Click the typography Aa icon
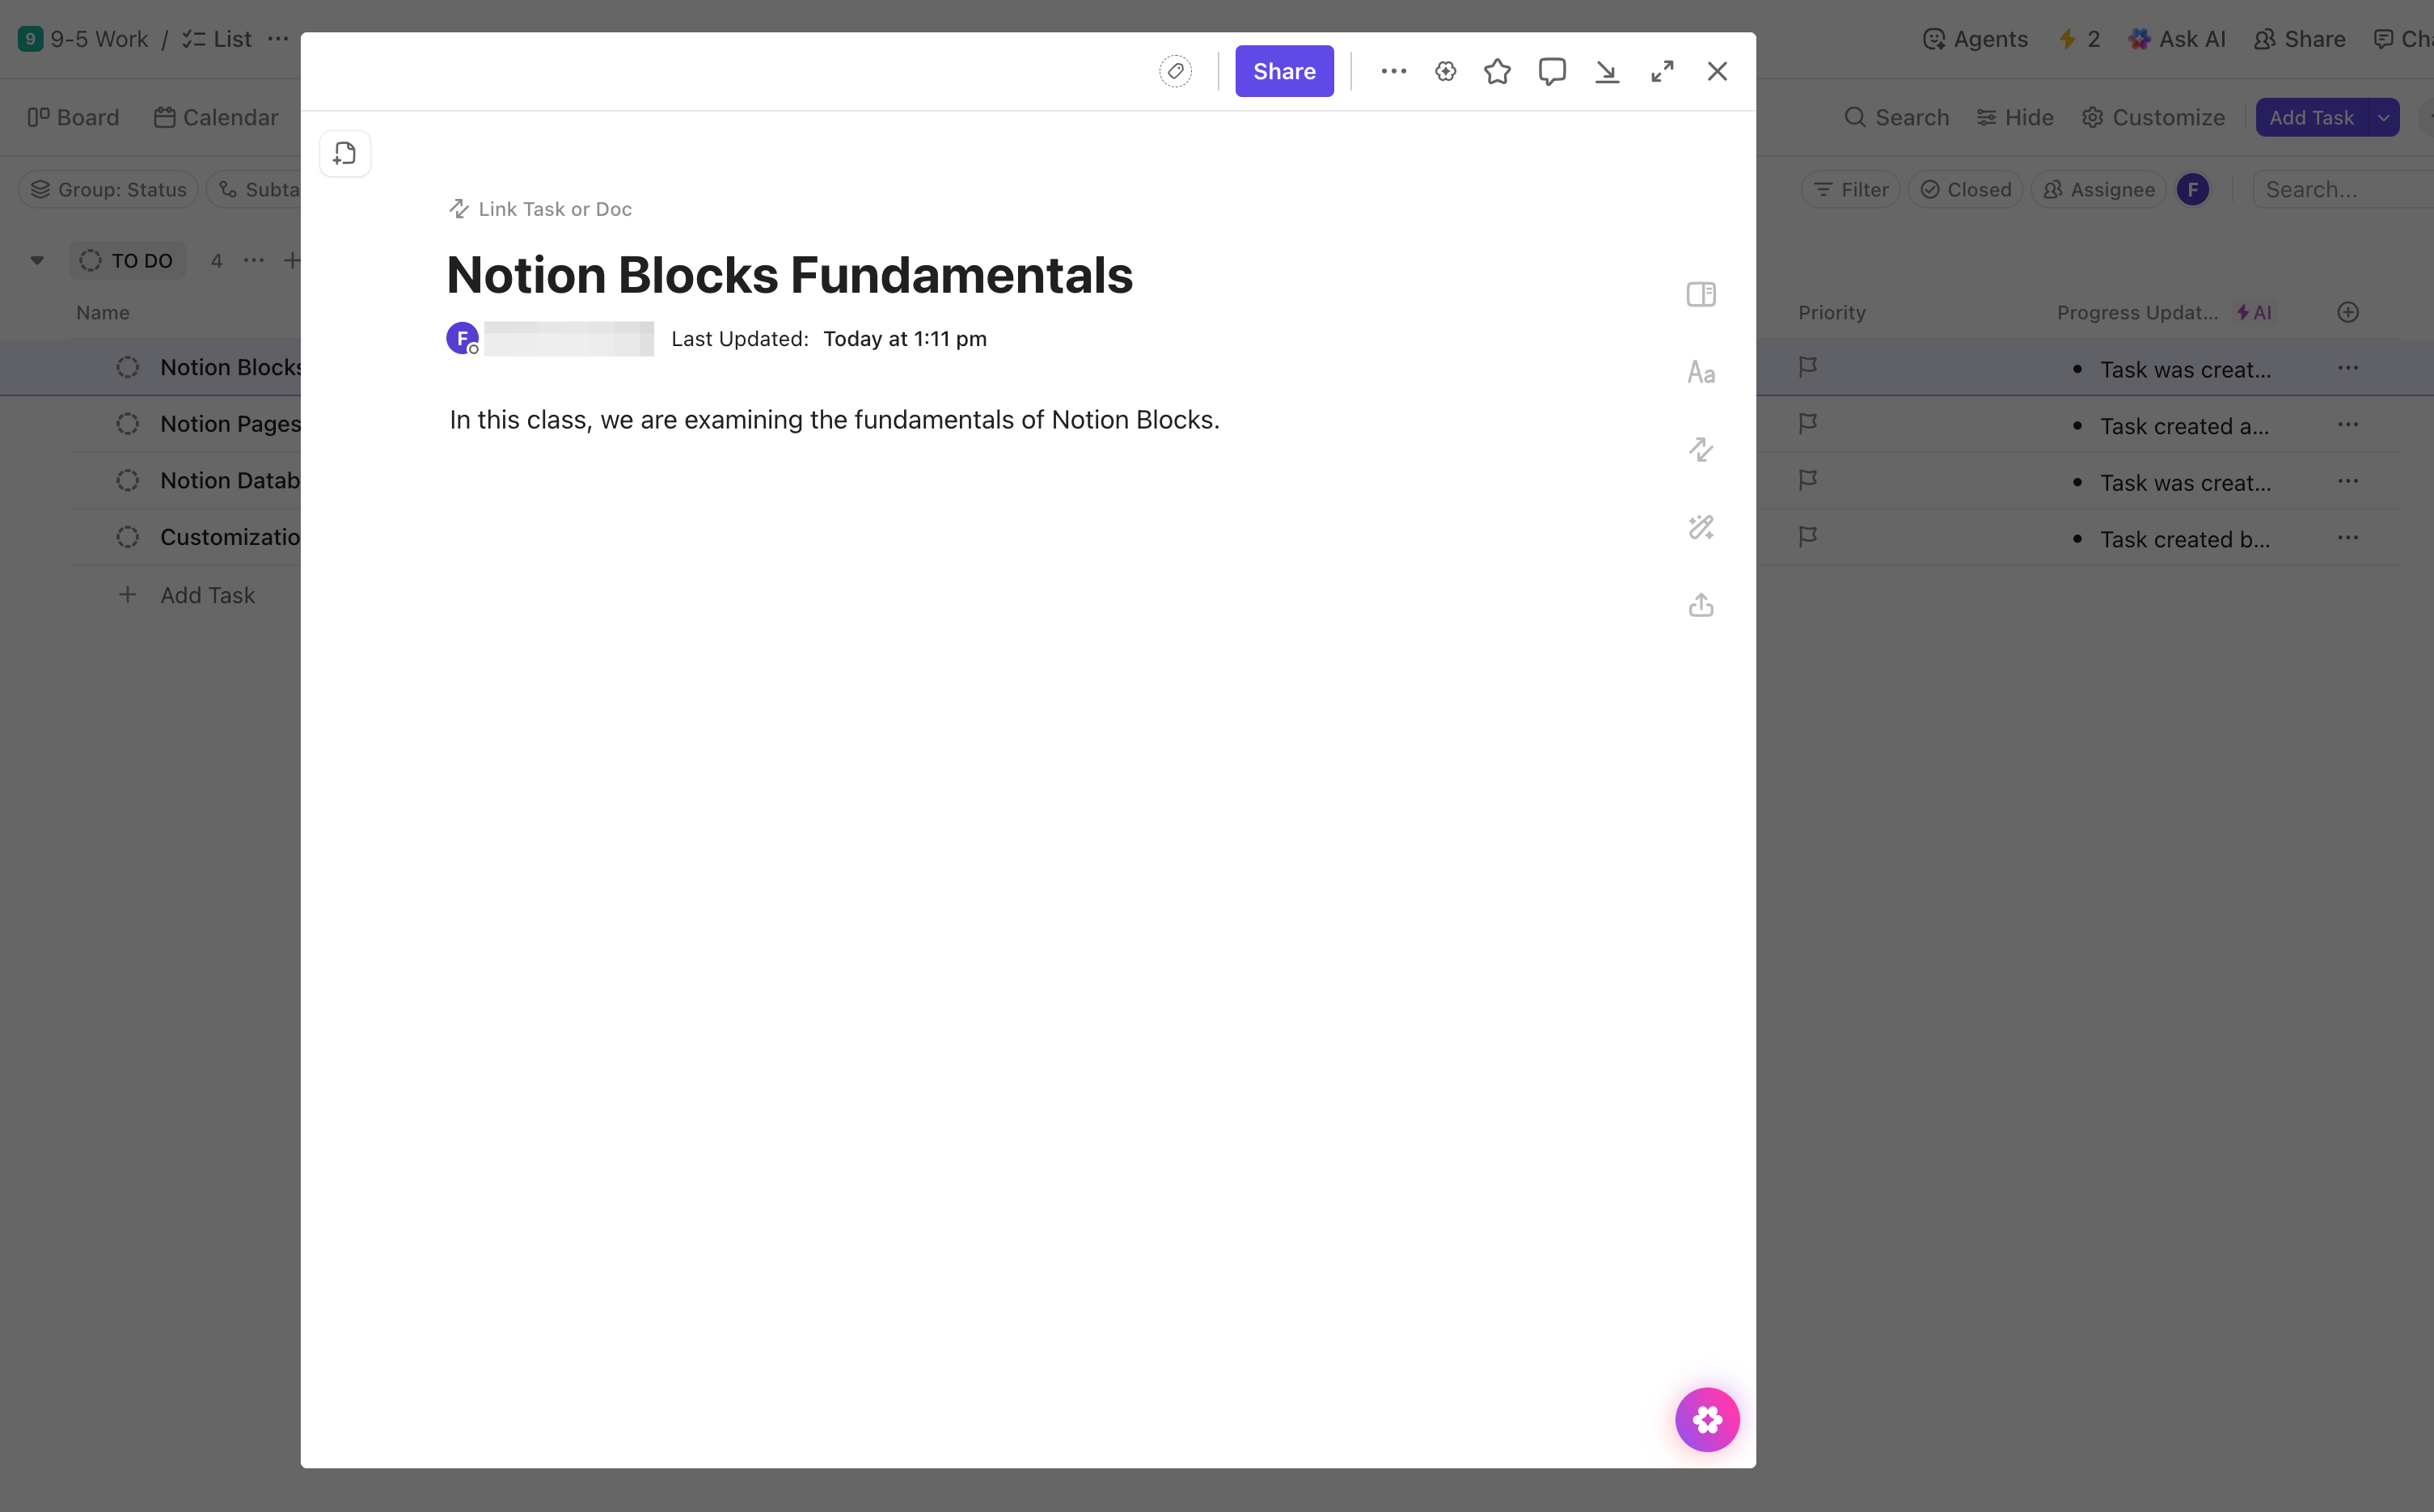 pyautogui.click(x=1700, y=372)
